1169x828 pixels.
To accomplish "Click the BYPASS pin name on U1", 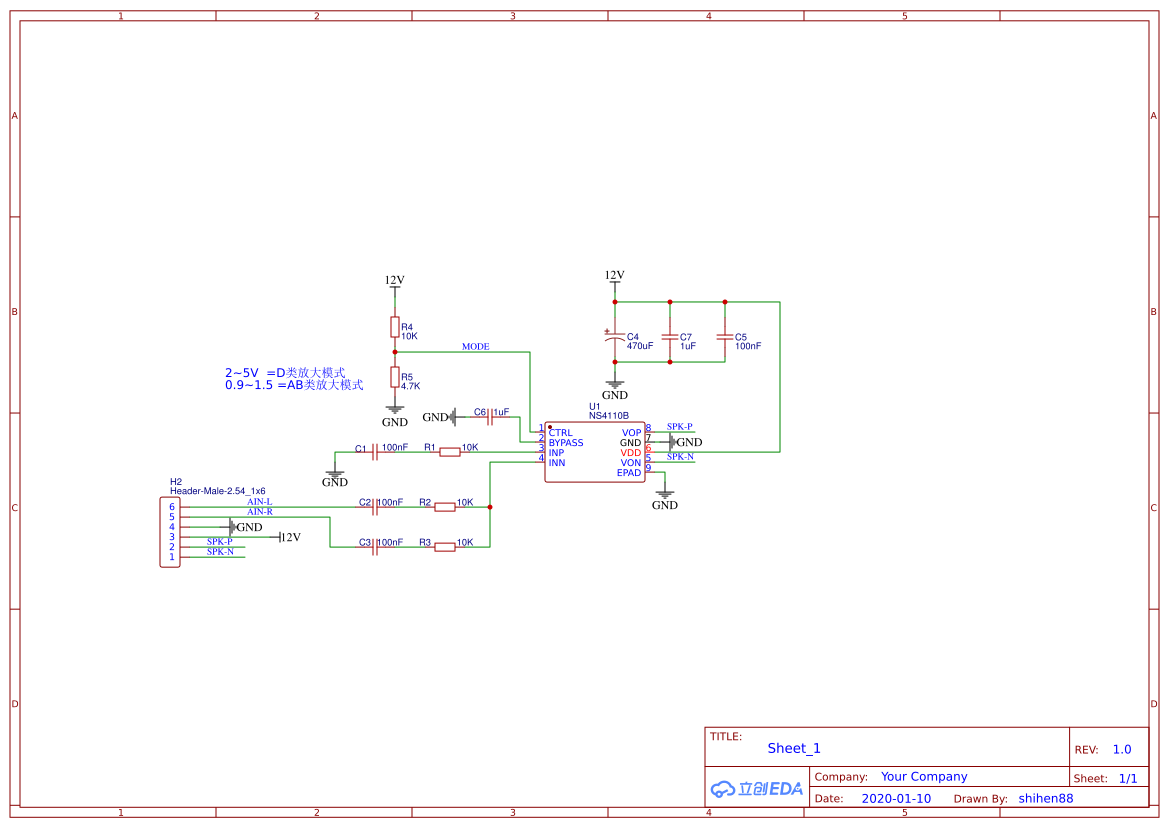I will tap(566, 442).
